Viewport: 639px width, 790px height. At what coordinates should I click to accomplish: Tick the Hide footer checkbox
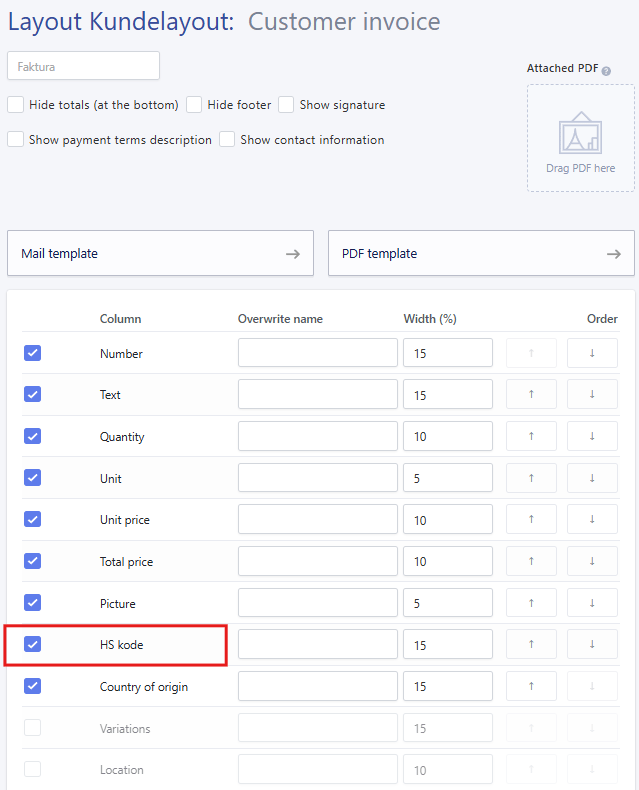[194, 105]
